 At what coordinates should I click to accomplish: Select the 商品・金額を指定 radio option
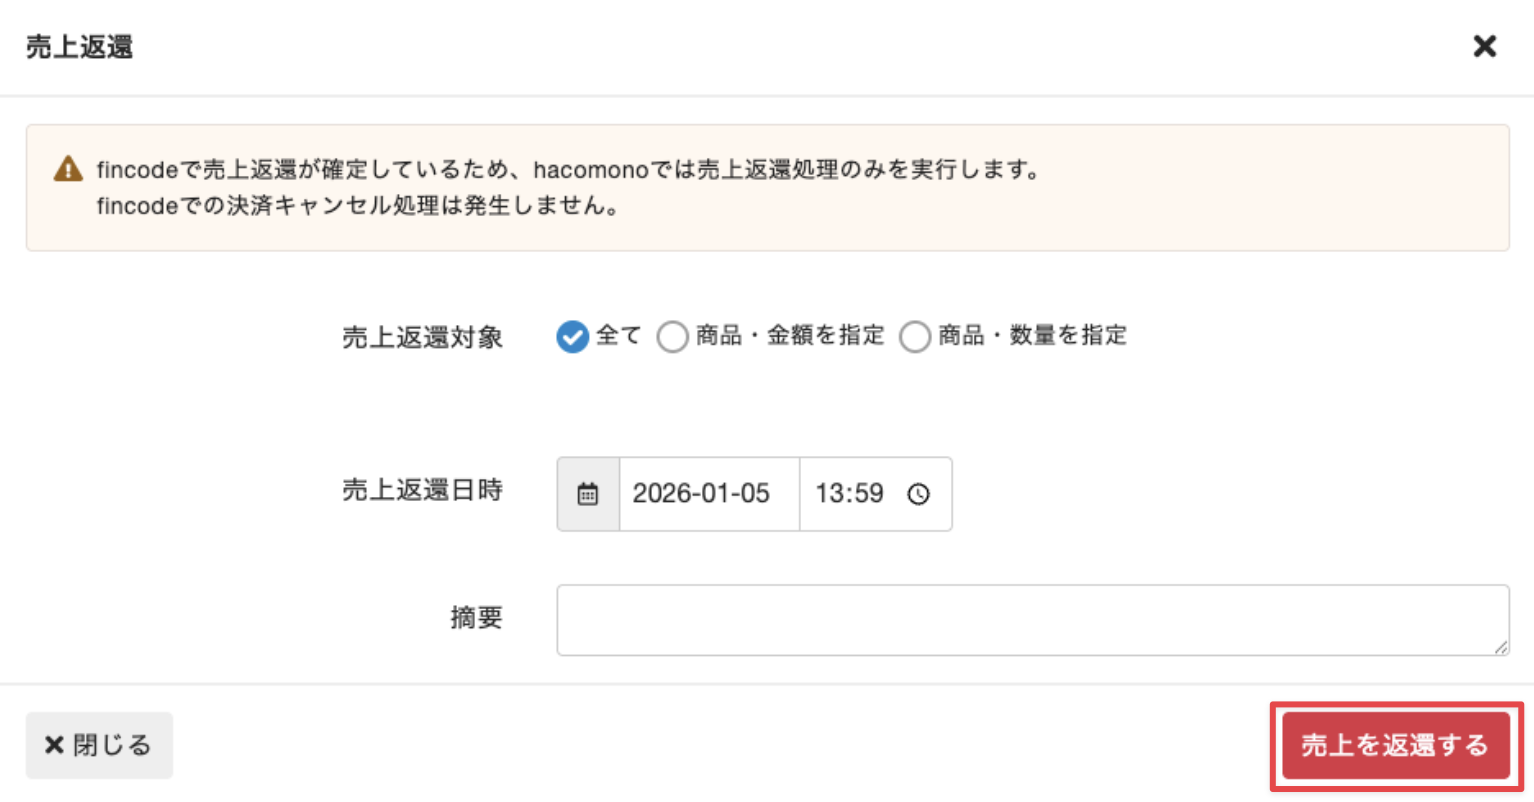(x=674, y=337)
